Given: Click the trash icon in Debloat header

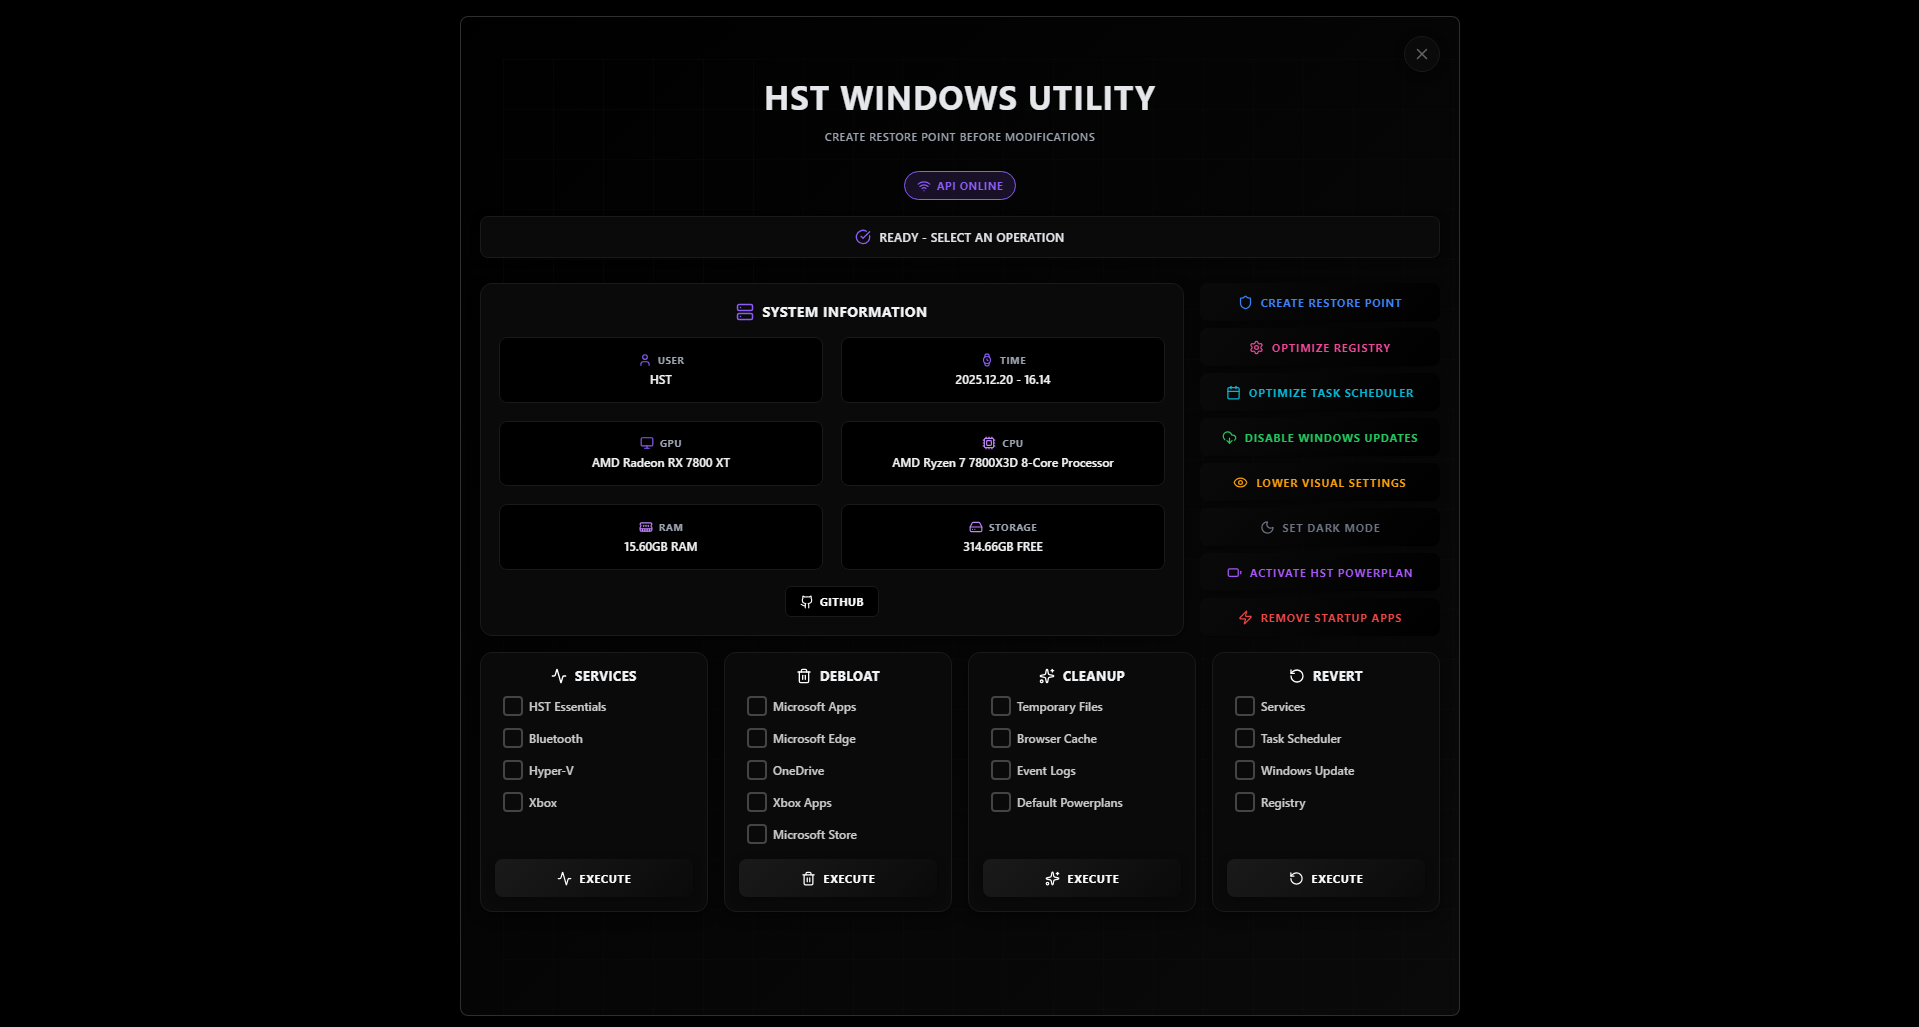Looking at the screenshot, I should click(x=805, y=675).
